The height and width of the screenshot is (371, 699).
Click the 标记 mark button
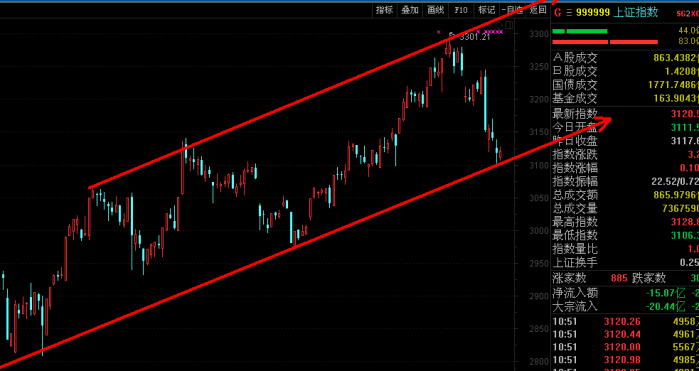point(486,10)
